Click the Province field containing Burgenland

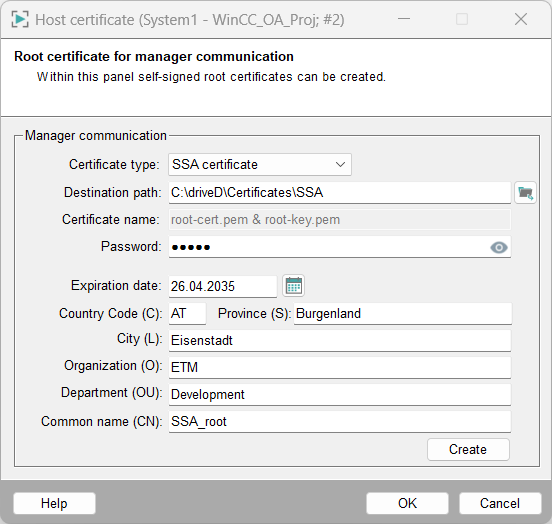pyautogui.click(x=403, y=313)
